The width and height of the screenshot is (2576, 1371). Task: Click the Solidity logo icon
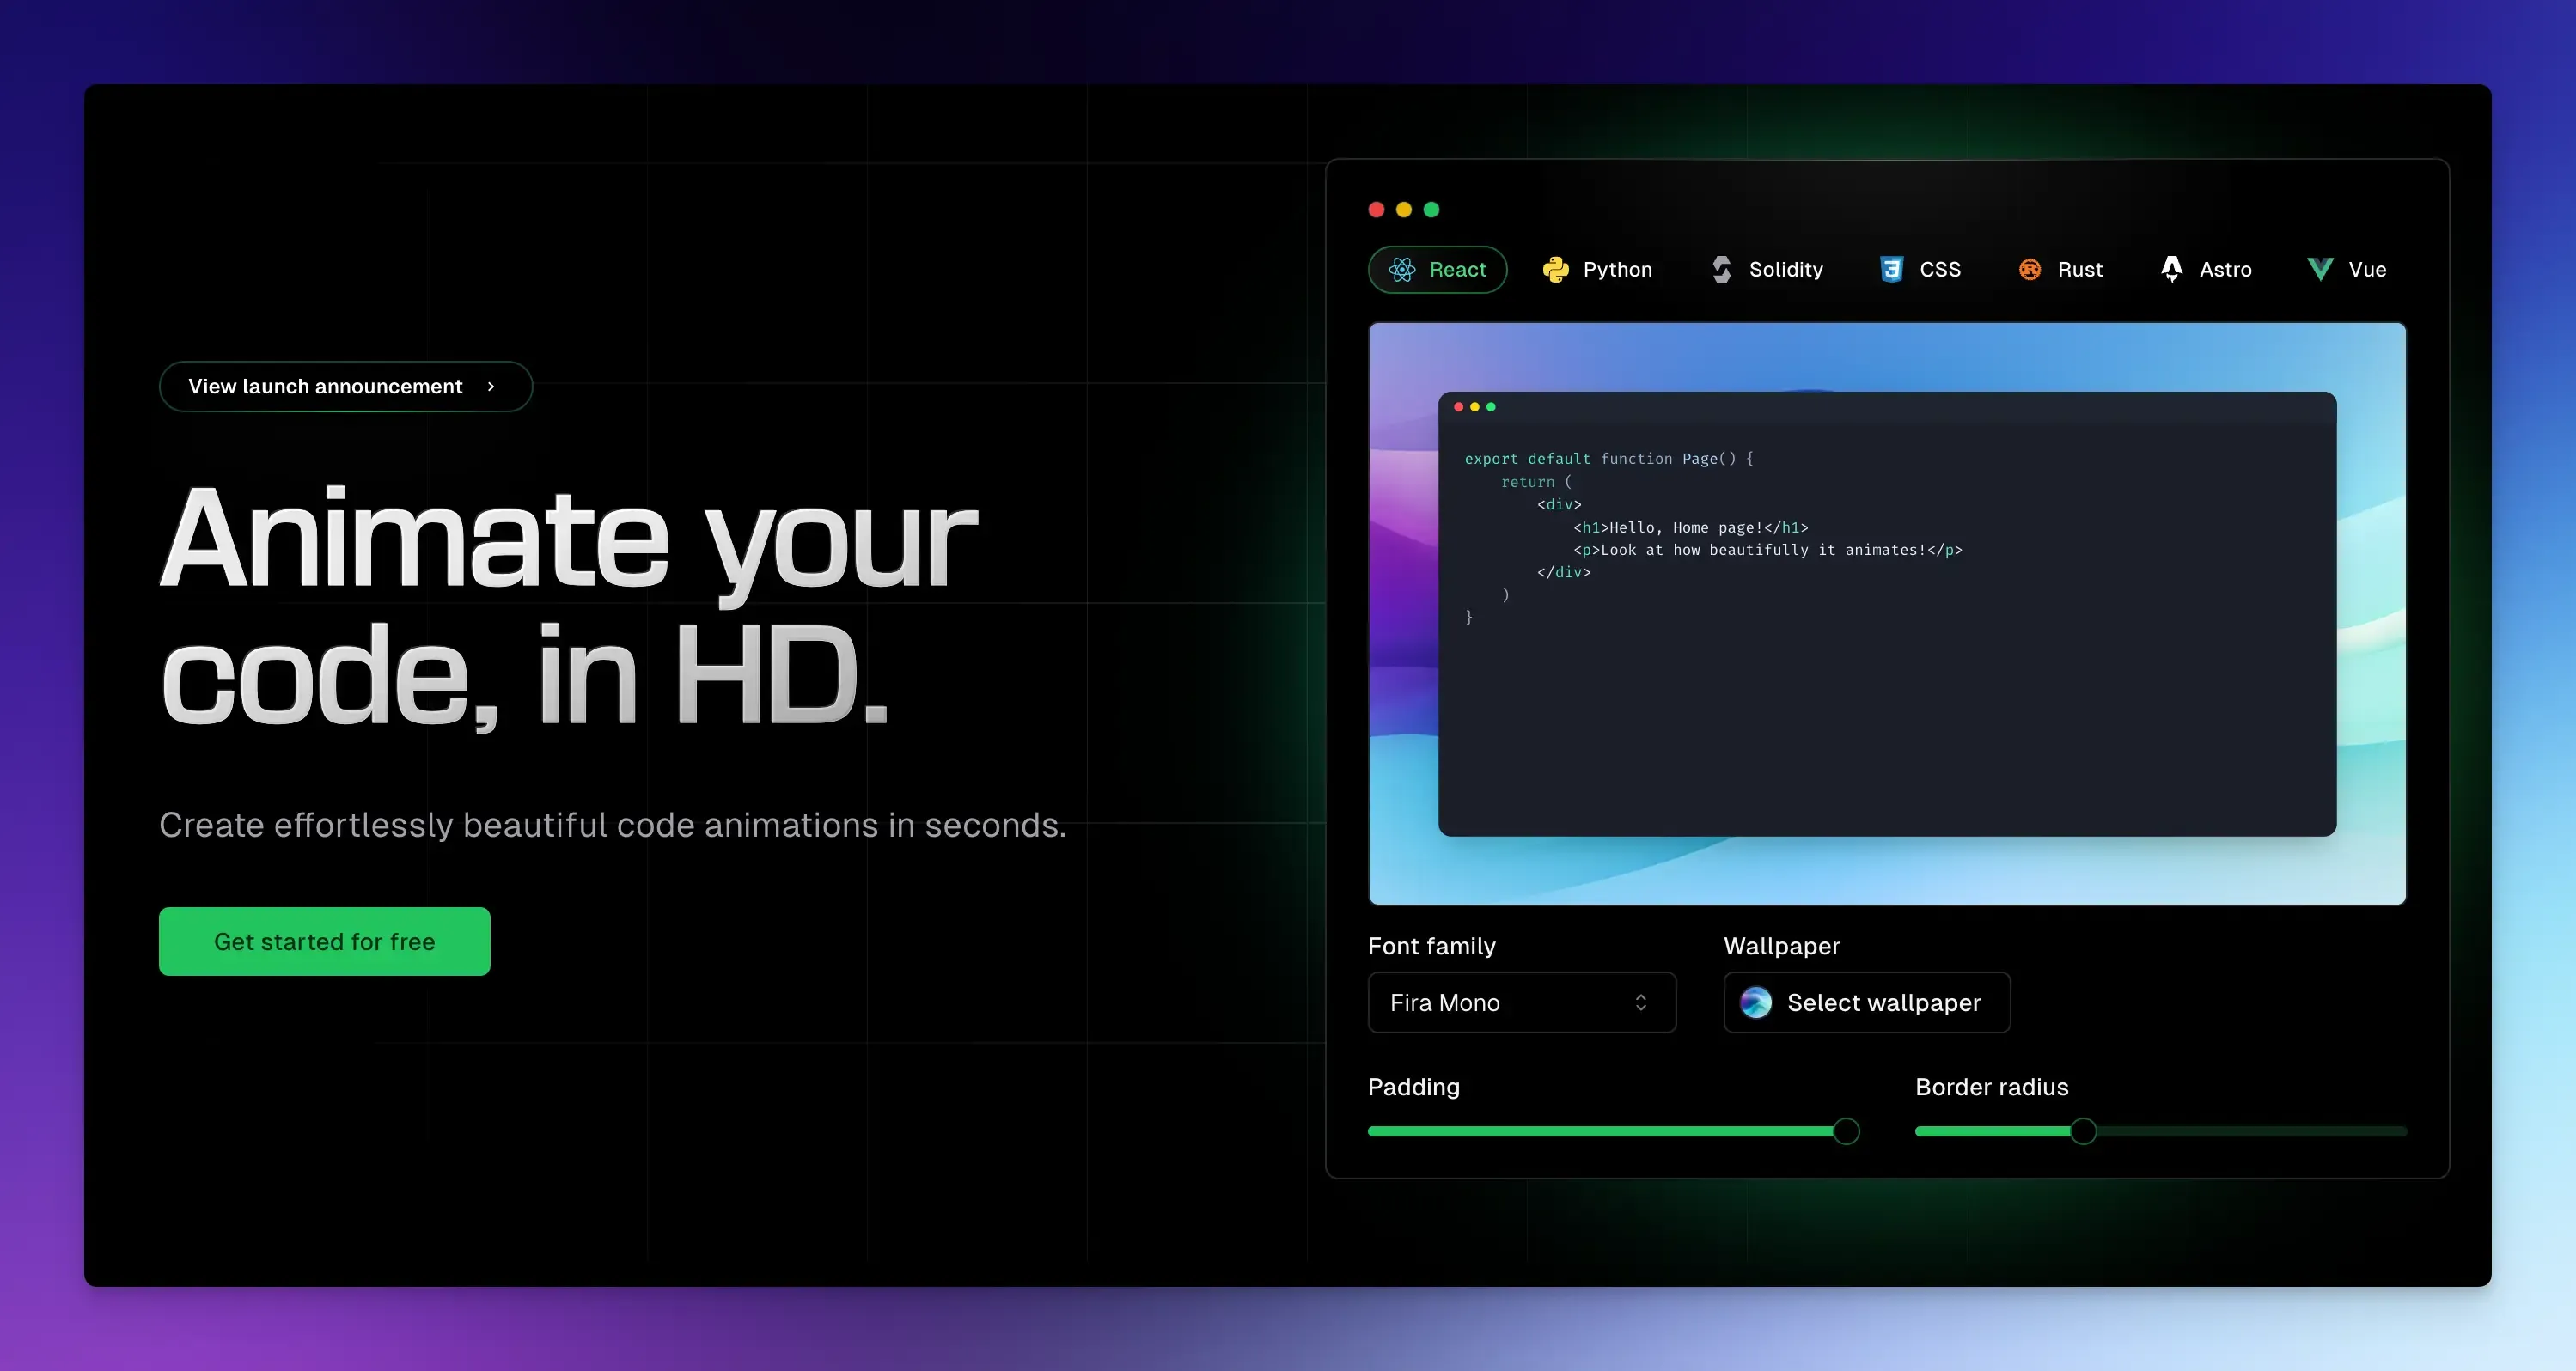point(1721,269)
